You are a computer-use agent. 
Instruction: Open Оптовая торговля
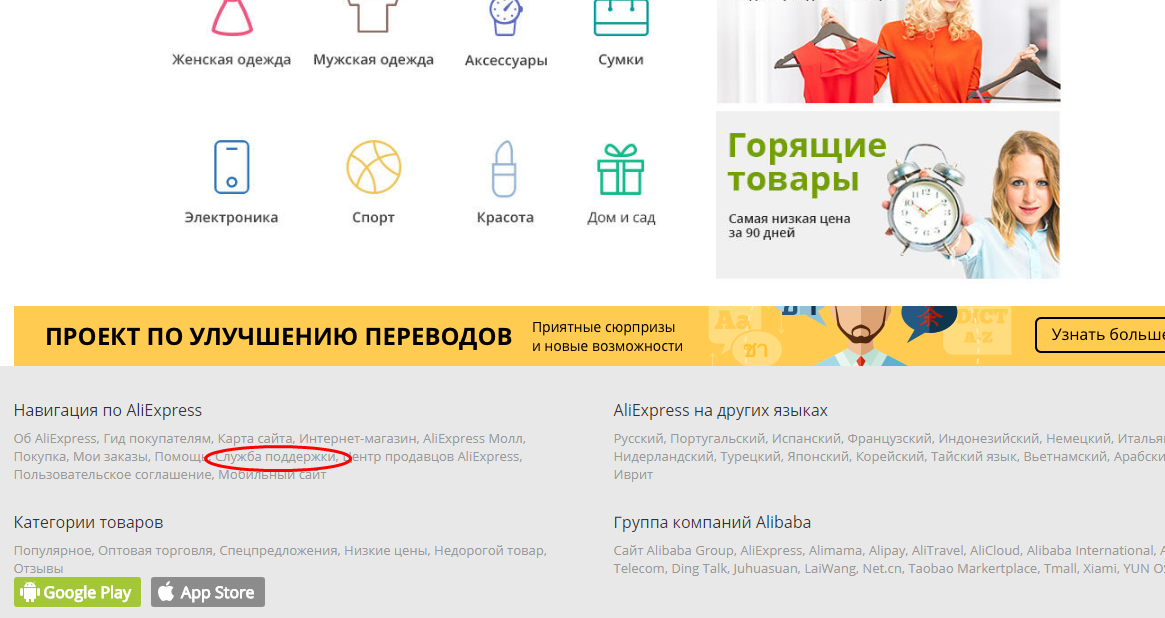155,550
